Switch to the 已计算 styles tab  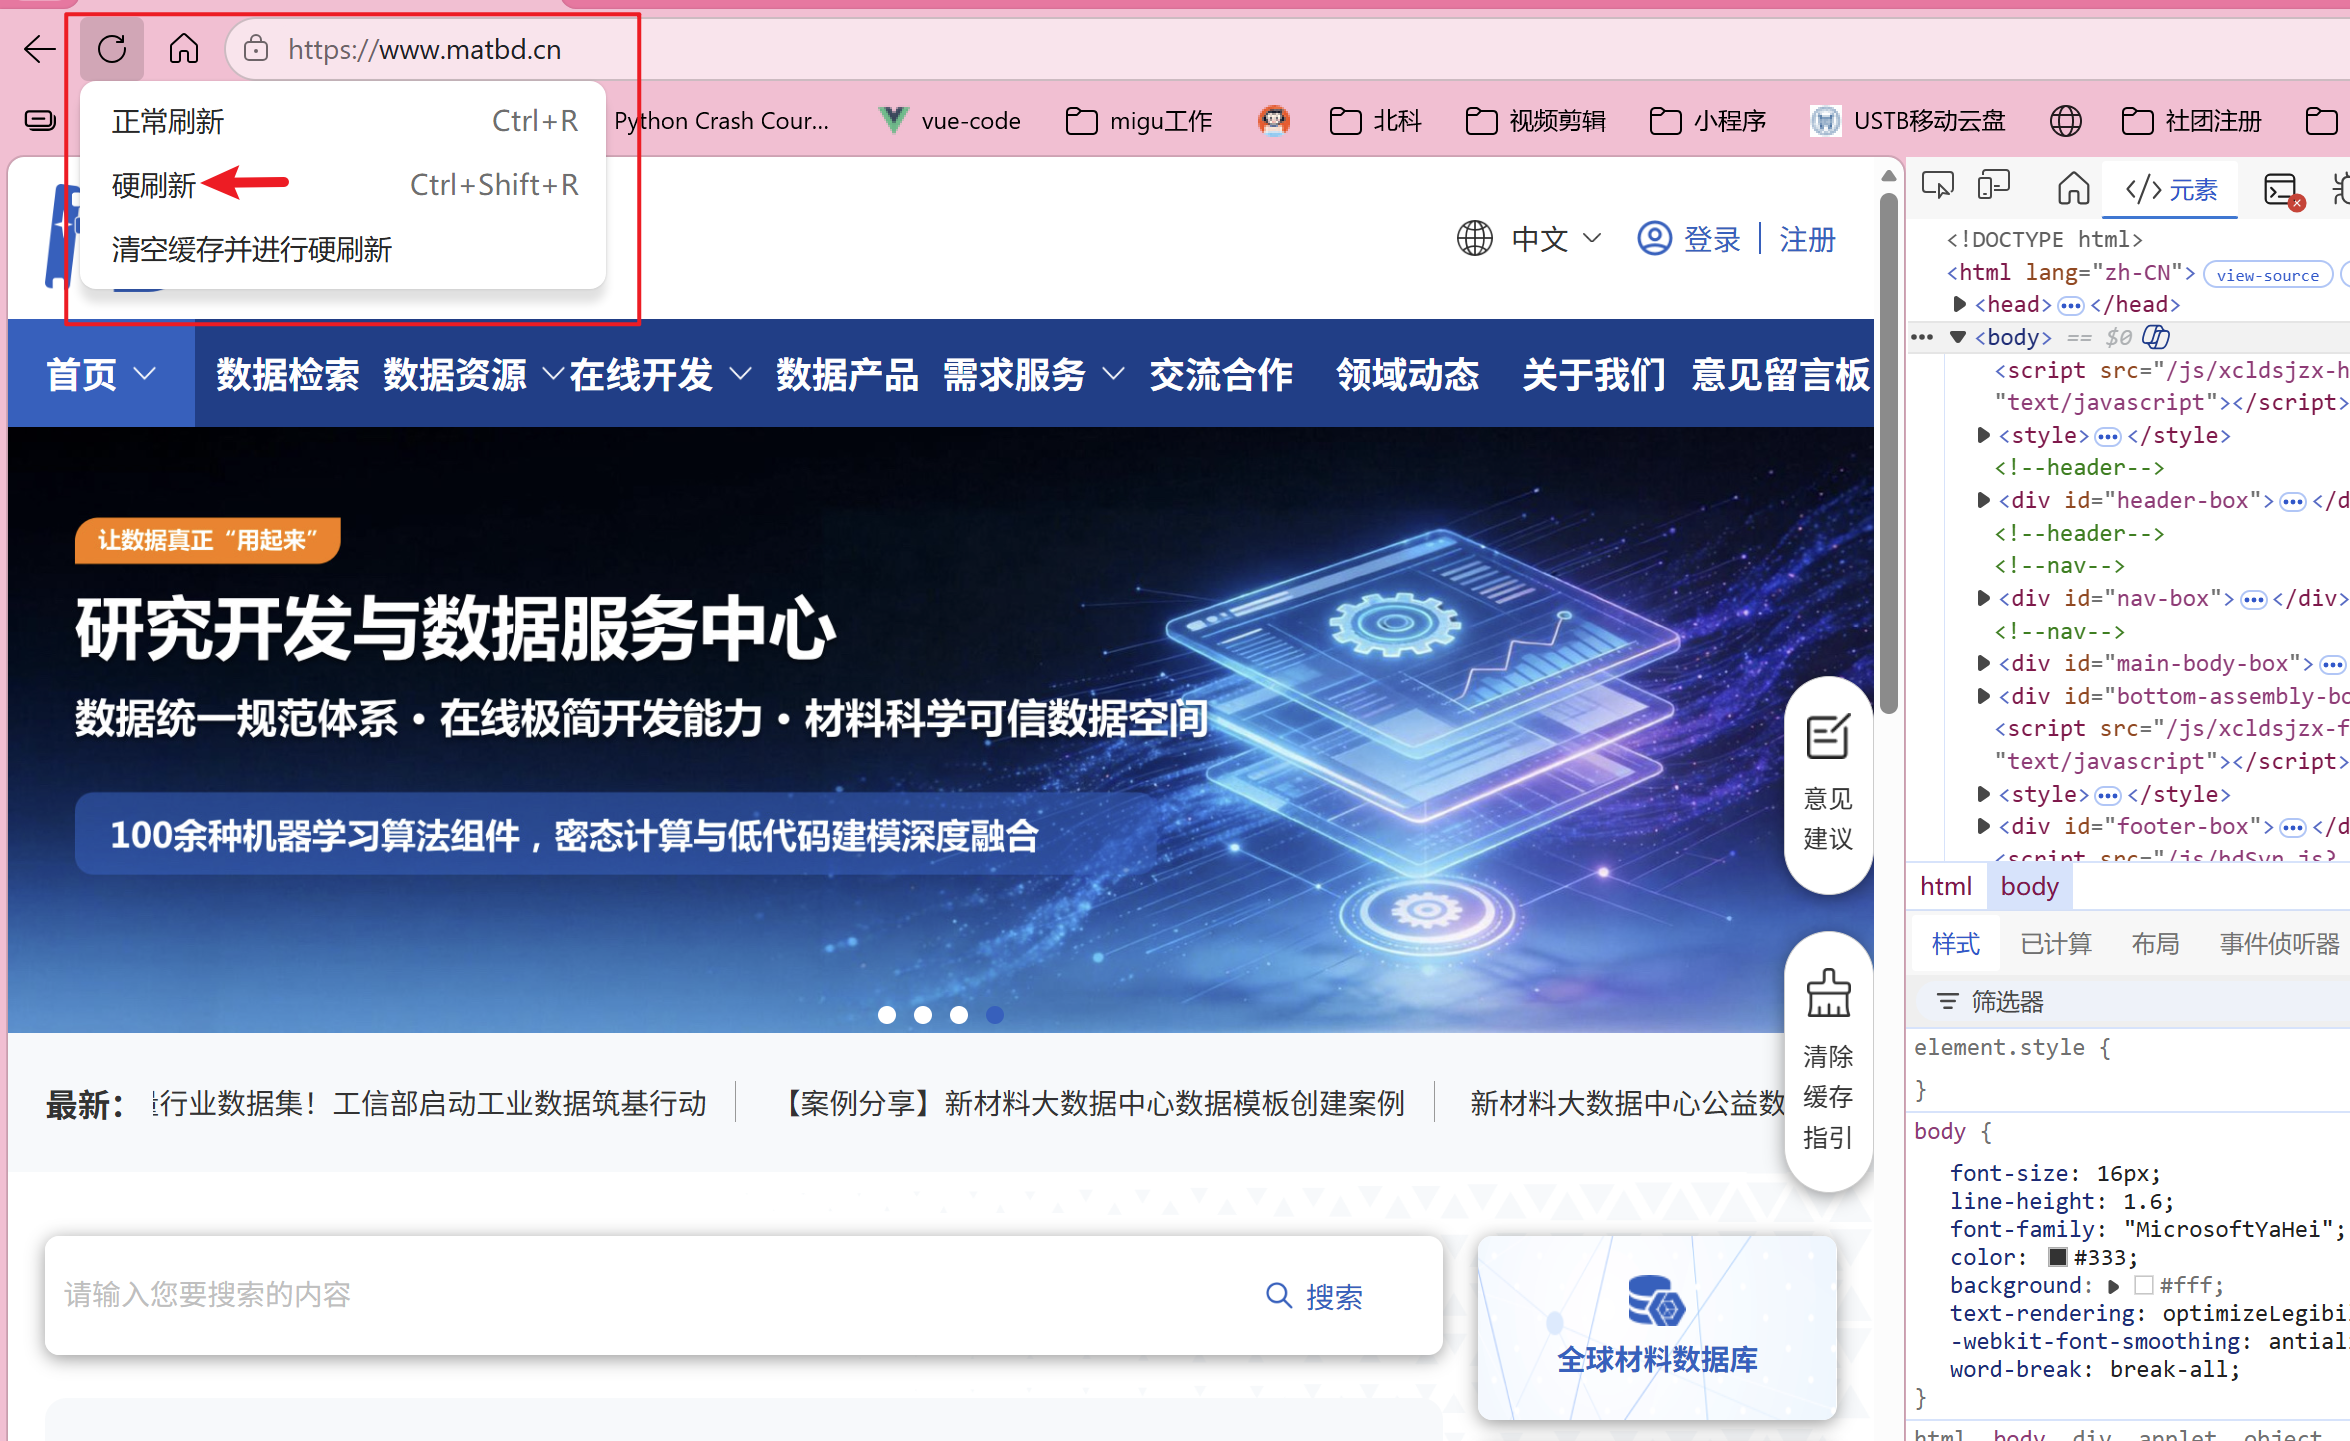(x=2055, y=943)
